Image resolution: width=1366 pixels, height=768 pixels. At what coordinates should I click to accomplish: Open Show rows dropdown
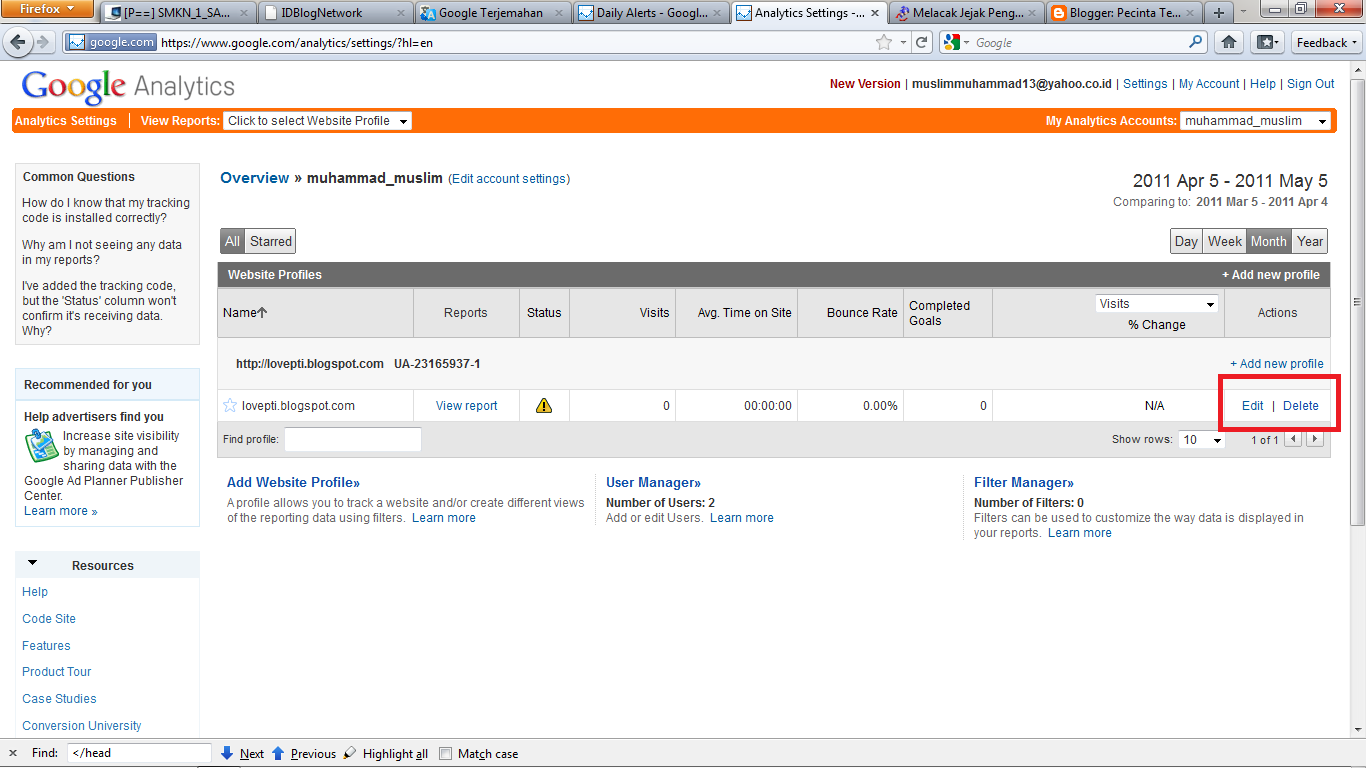tap(1202, 440)
